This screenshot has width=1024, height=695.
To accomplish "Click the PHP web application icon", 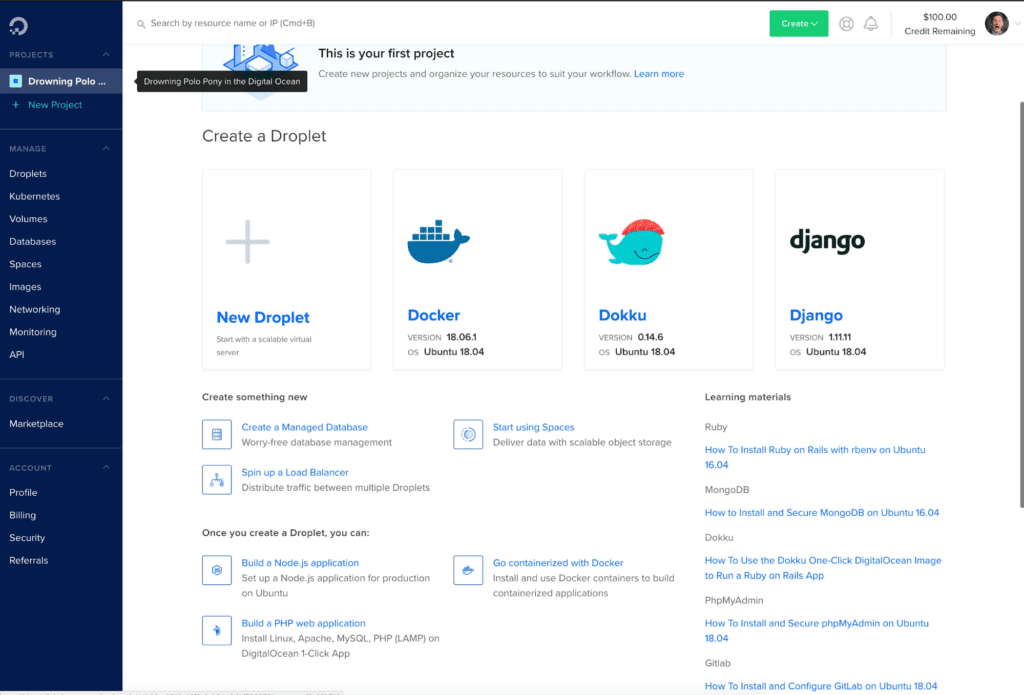I will (217, 630).
